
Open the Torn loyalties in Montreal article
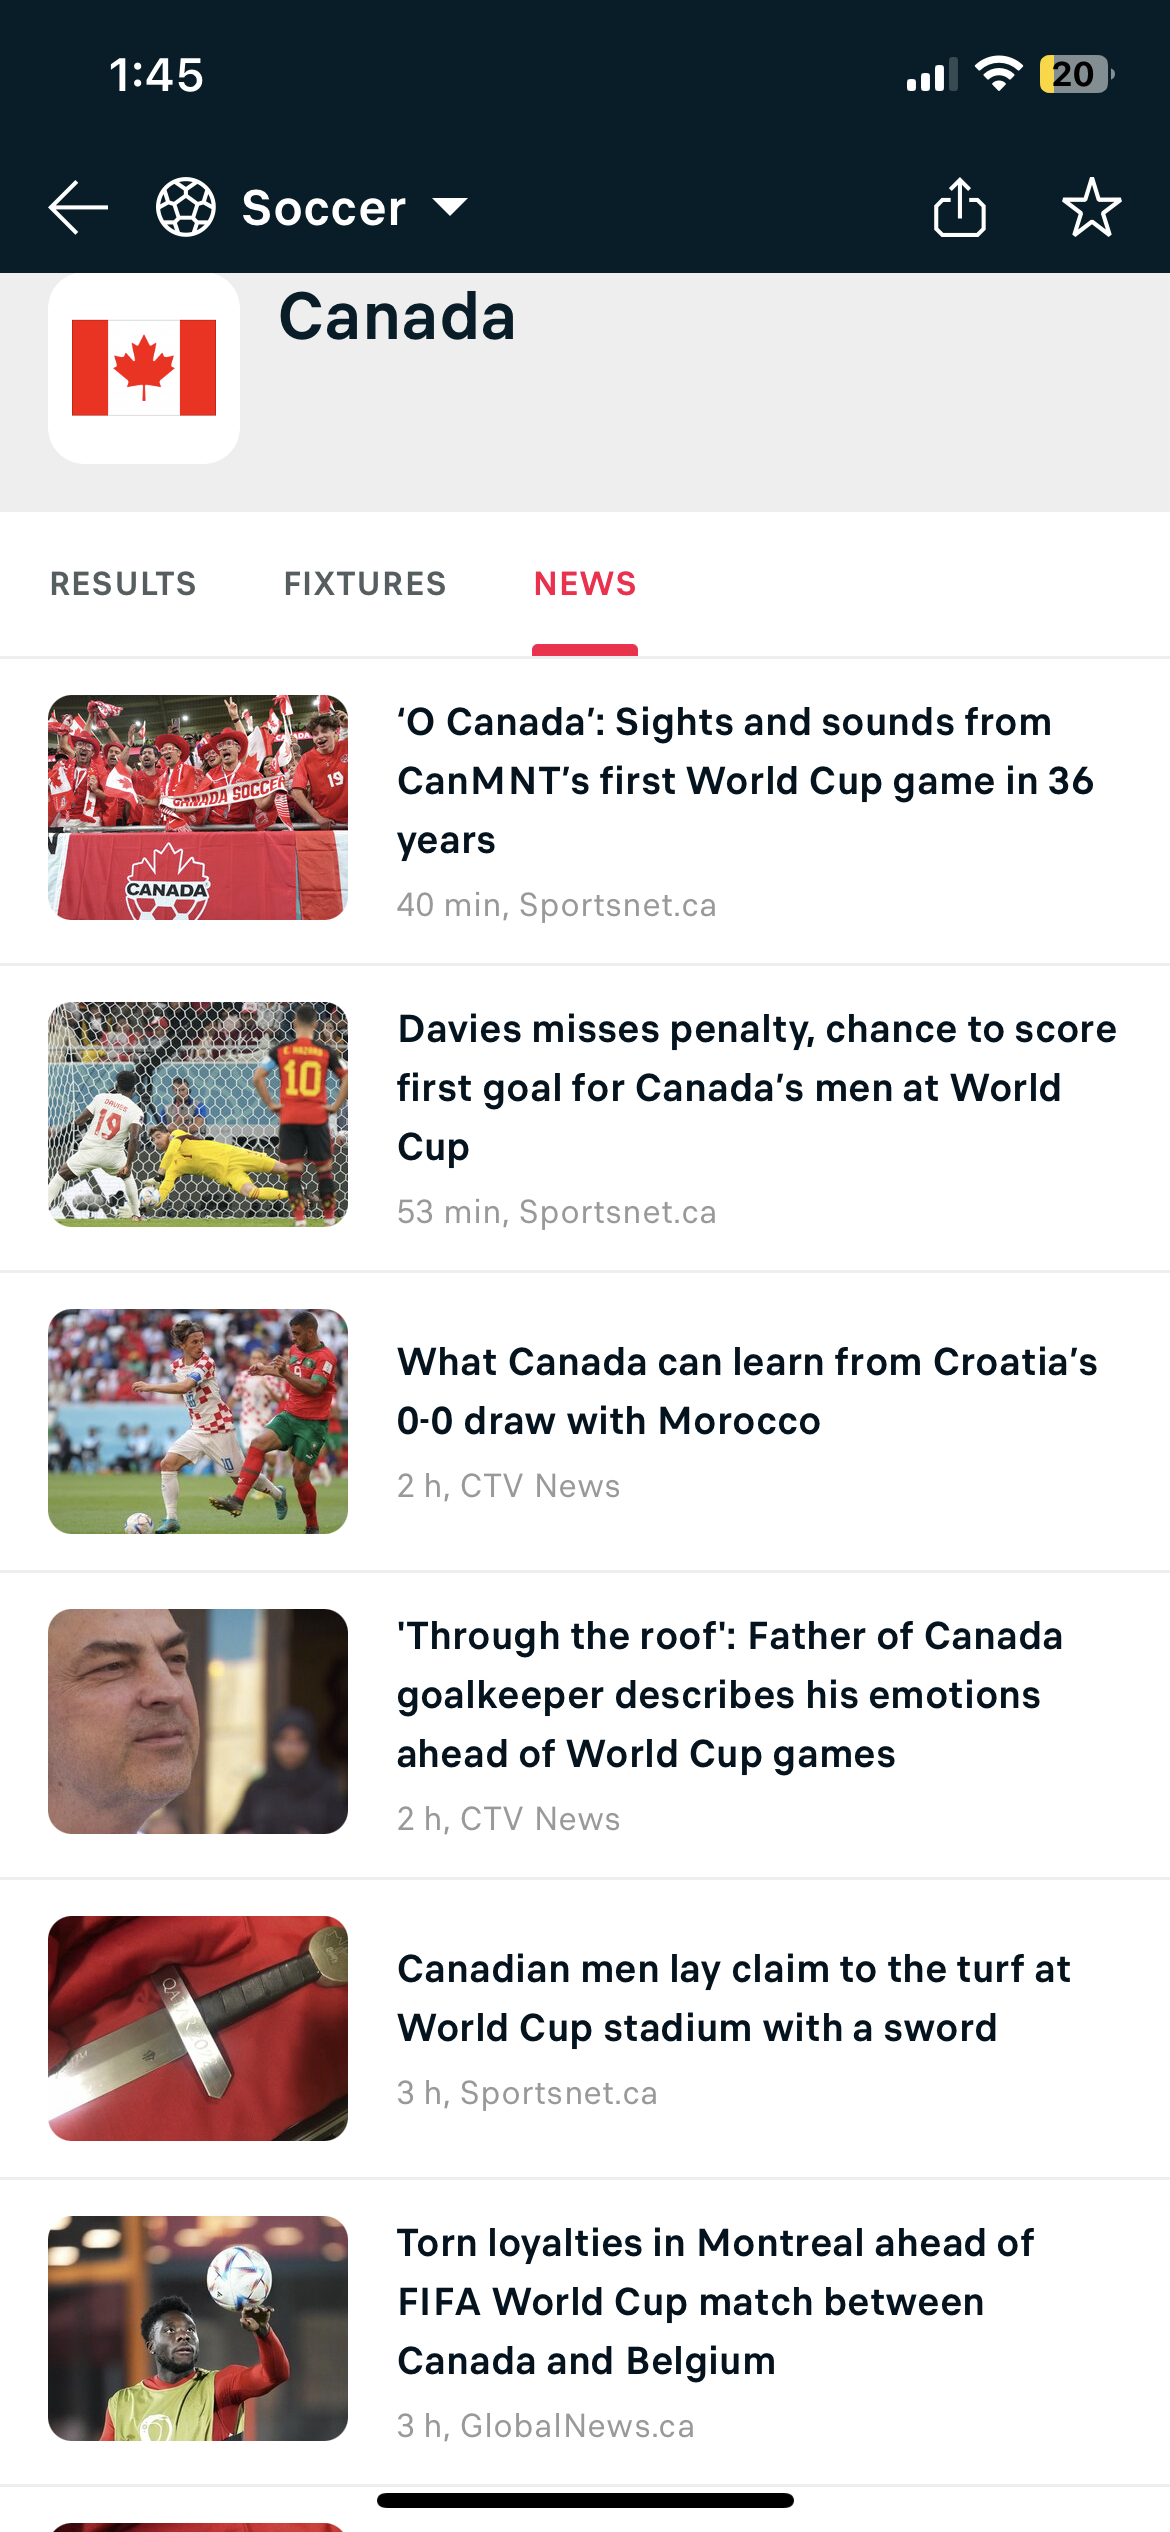point(715,2301)
